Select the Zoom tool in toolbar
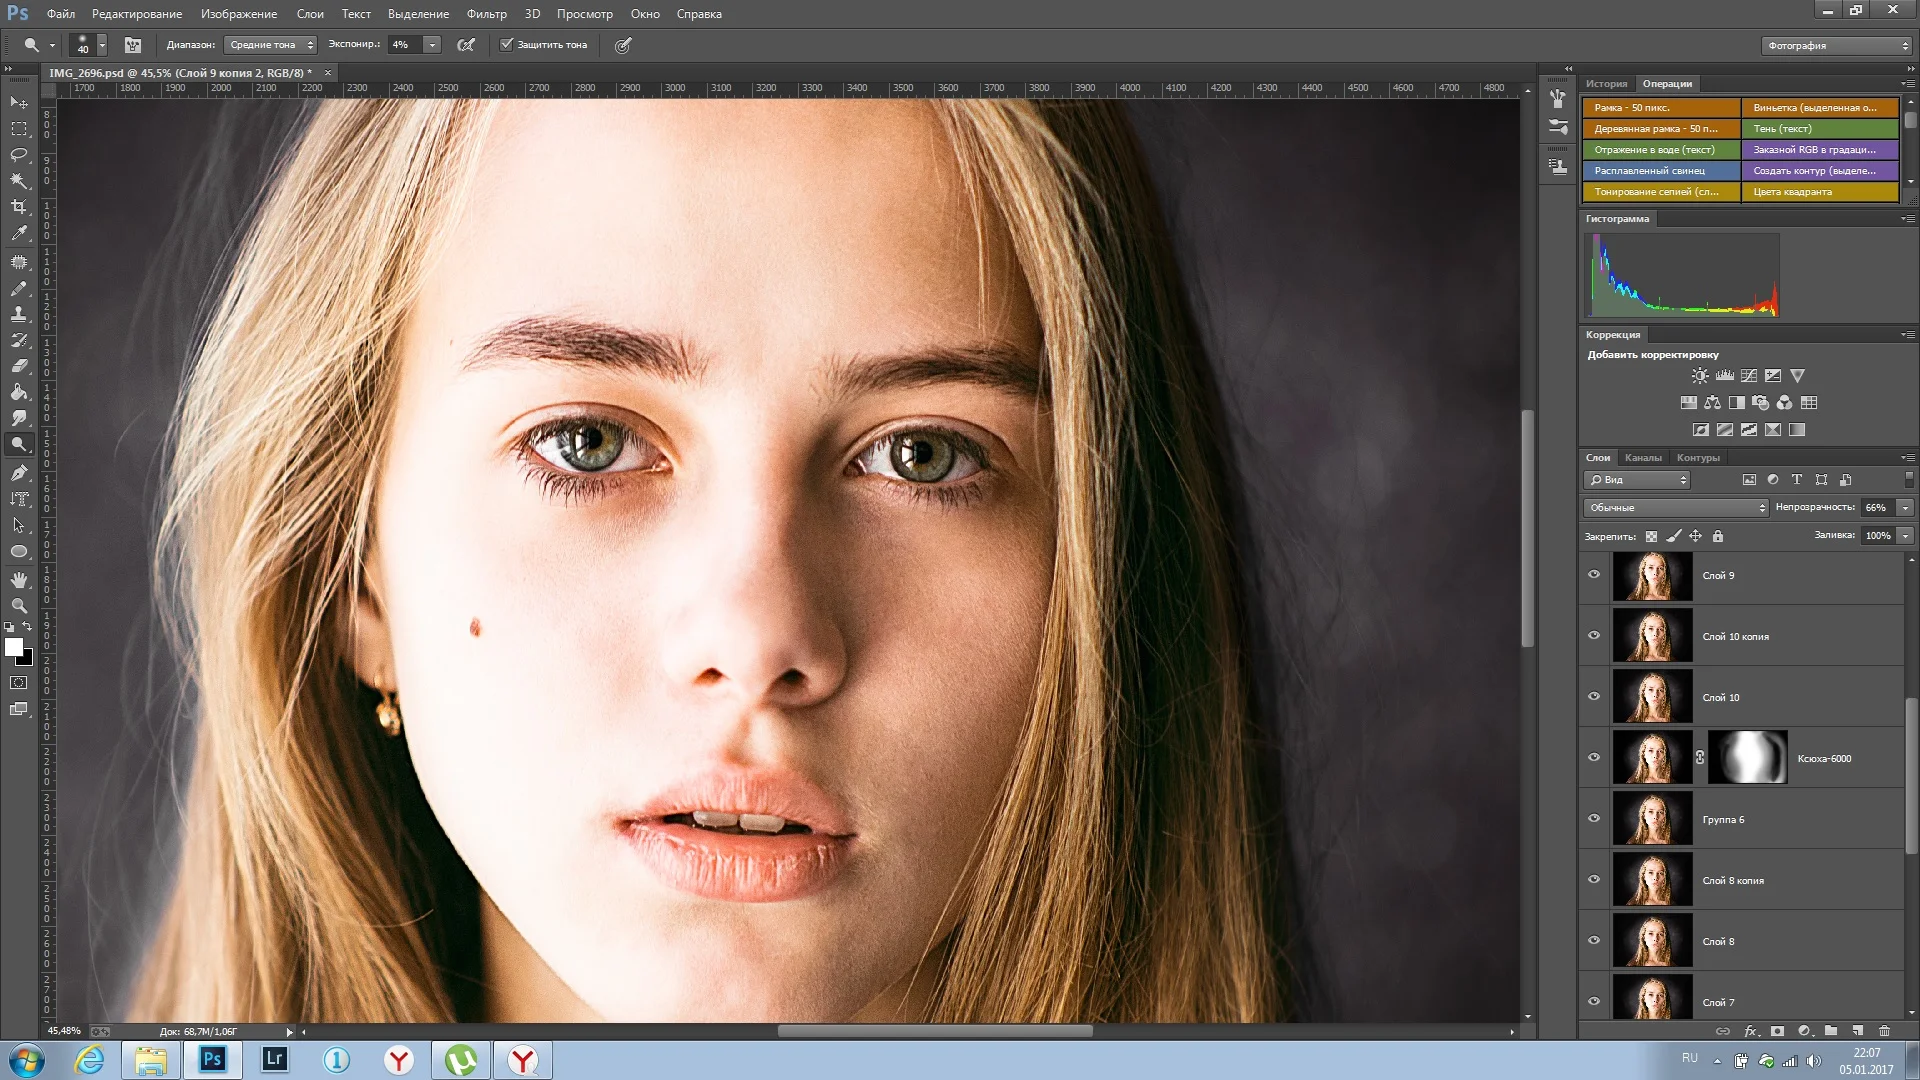Screen dimensions: 1920x1080 pyautogui.click(x=19, y=606)
